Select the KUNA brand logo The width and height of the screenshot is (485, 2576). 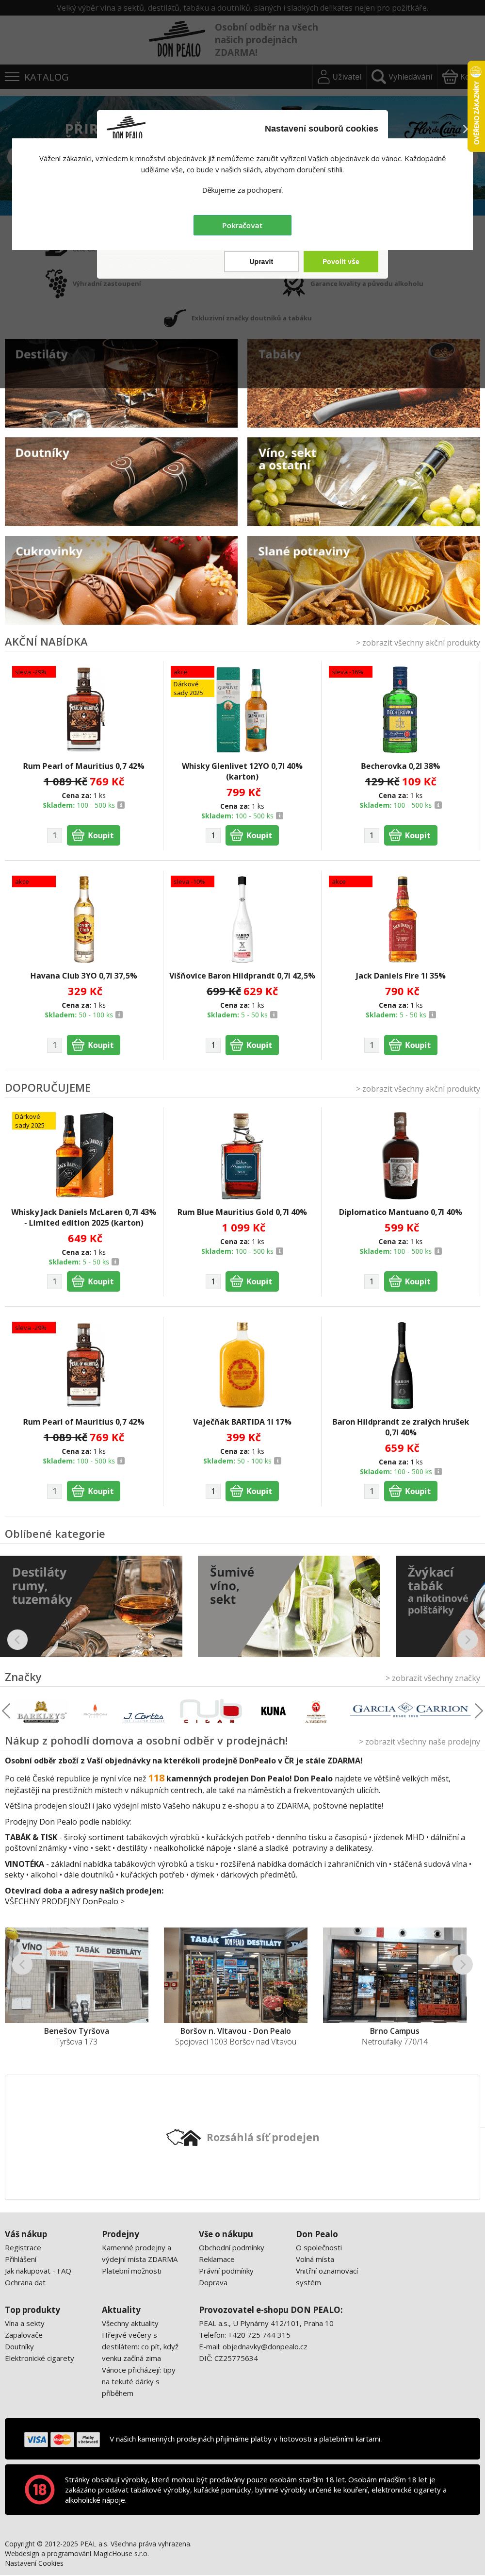point(273,1711)
